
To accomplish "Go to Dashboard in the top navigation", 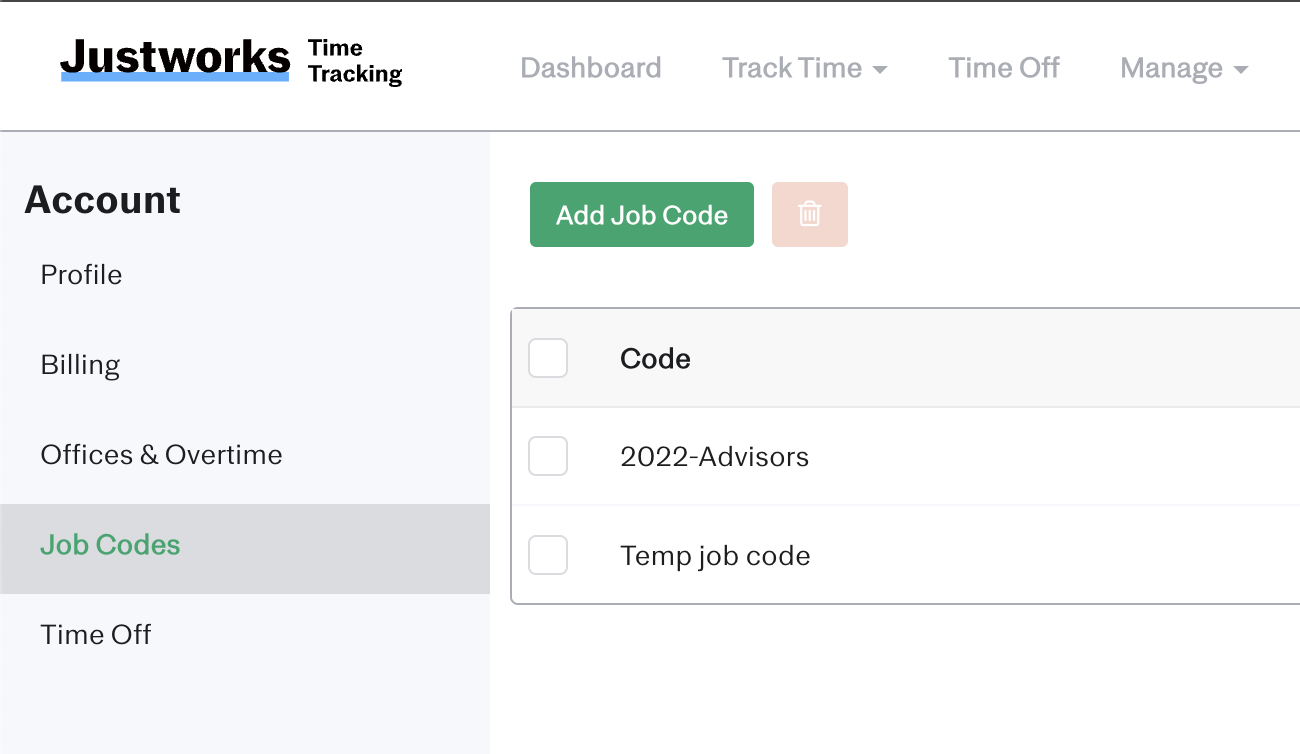I will point(591,68).
